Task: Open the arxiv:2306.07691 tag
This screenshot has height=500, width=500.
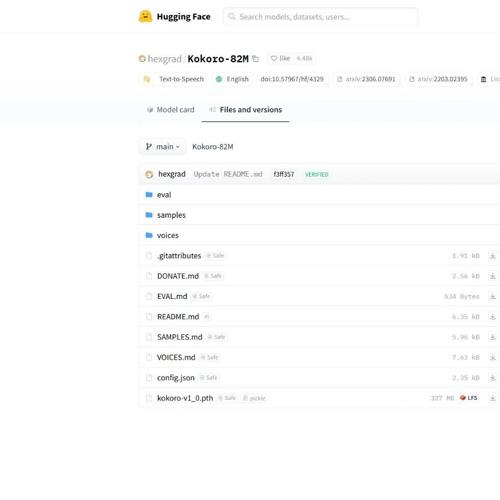Action: pos(366,79)
